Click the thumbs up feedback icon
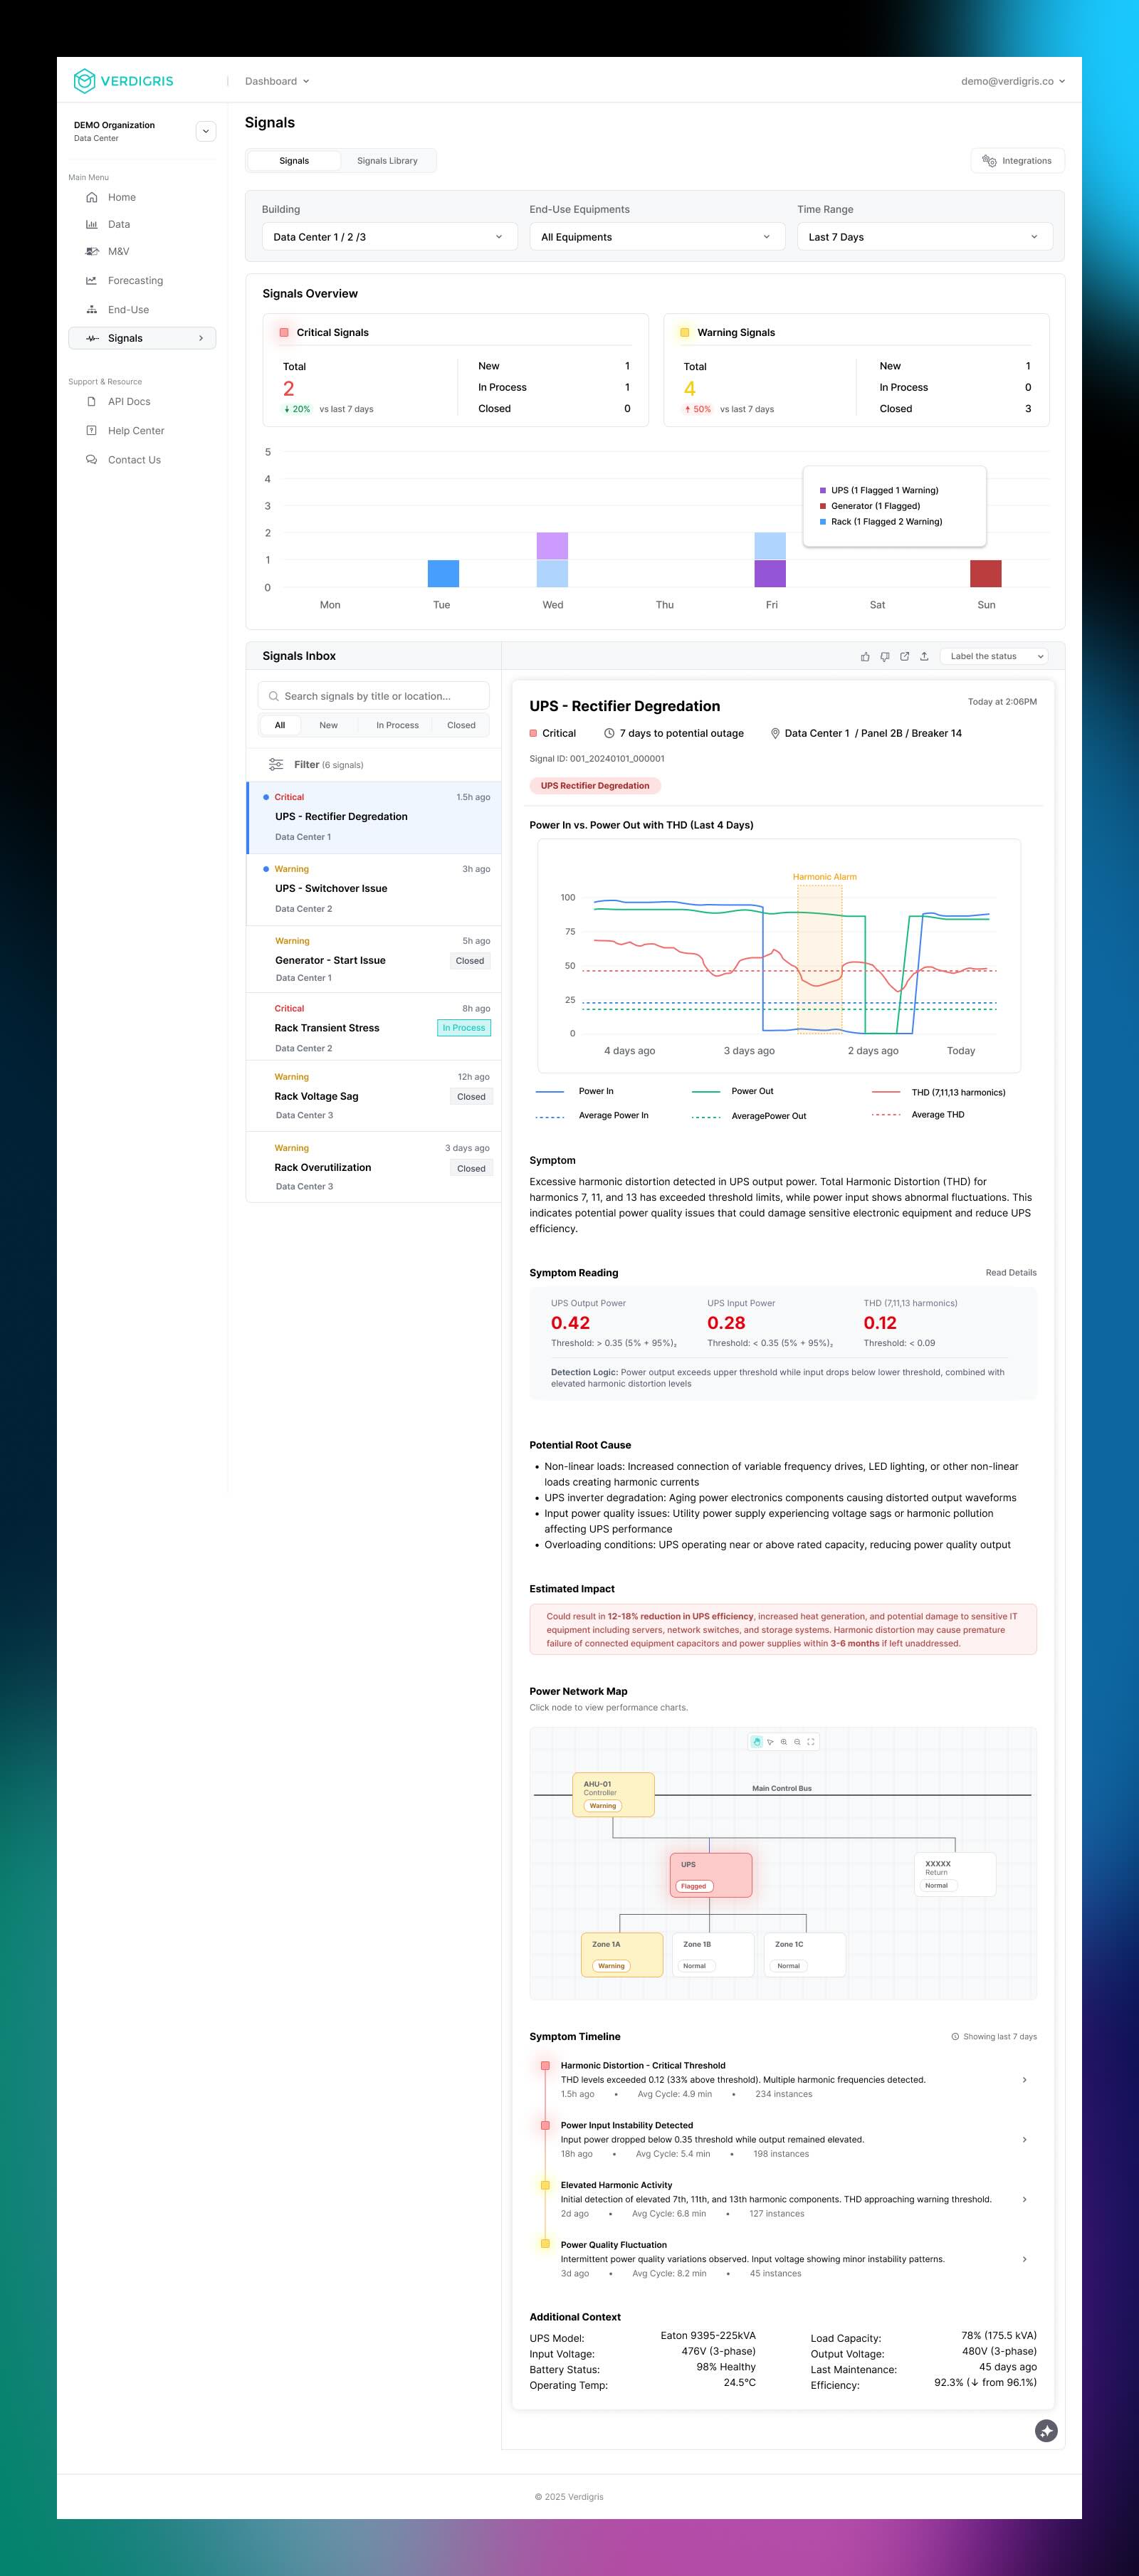 point(865,657)
